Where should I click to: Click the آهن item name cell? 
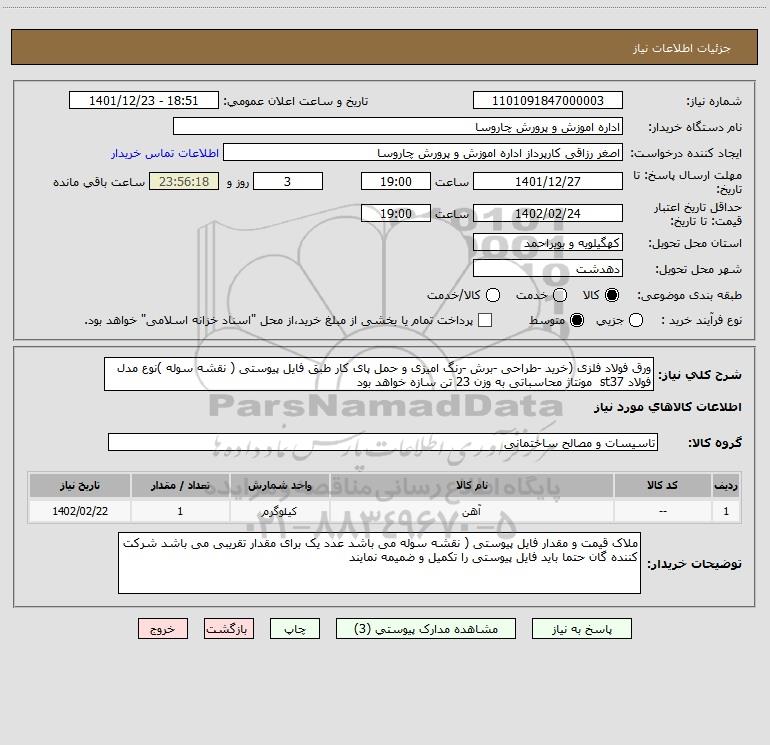(x=471, y=511)
